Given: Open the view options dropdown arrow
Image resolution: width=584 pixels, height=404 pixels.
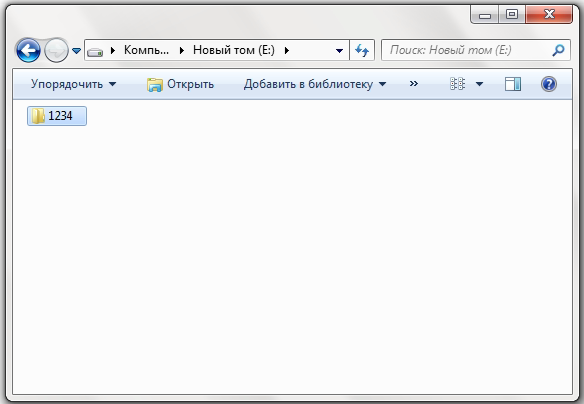Looking at the screenshot, I should point(480,84).
